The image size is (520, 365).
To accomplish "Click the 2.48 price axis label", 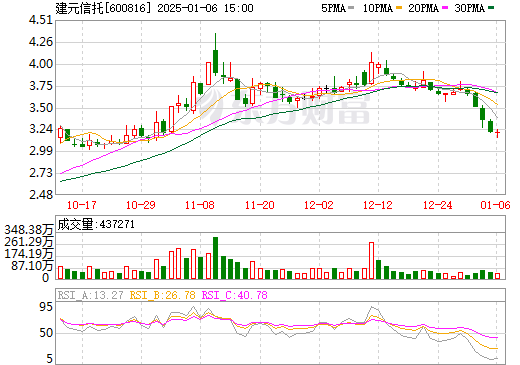I will click(x=41, y=195).
